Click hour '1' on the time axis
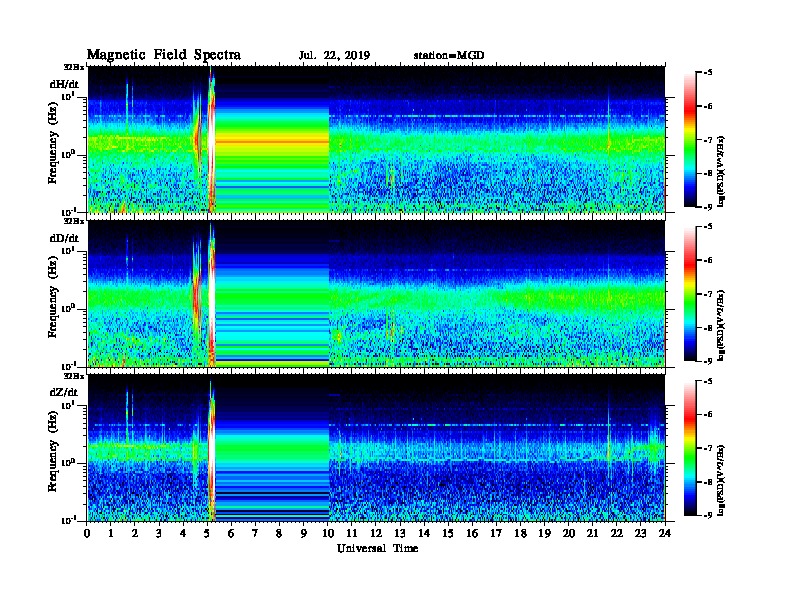The width and height of the screenshot is (792, 612). 111,533
